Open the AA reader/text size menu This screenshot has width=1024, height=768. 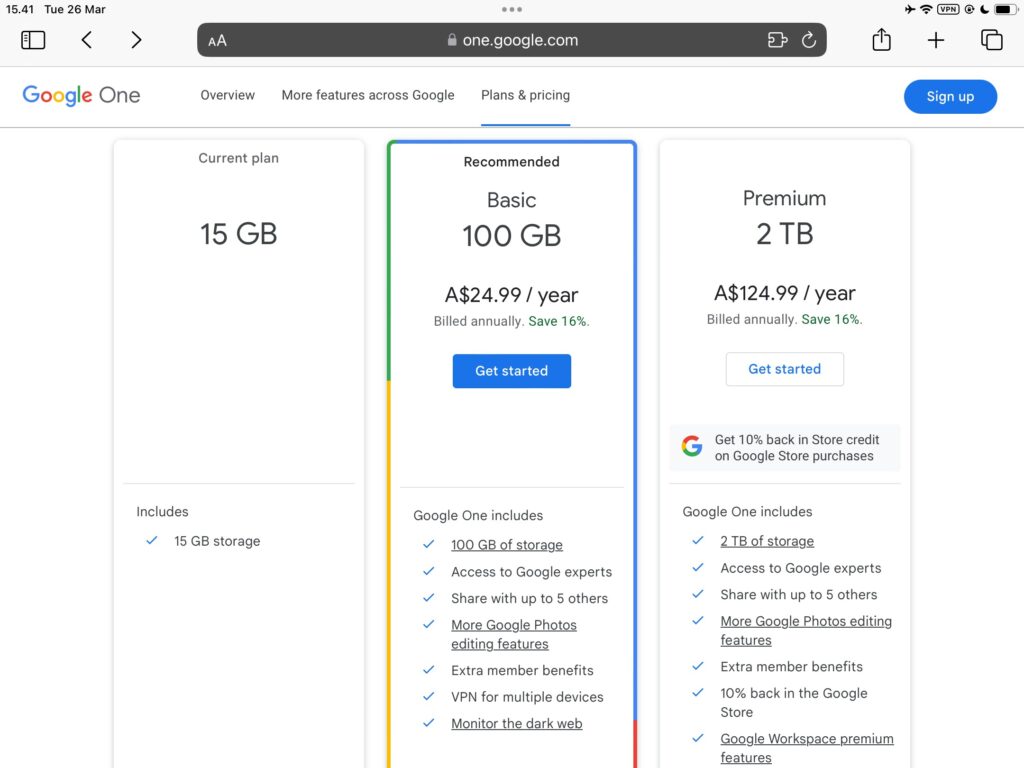point(217,40)
